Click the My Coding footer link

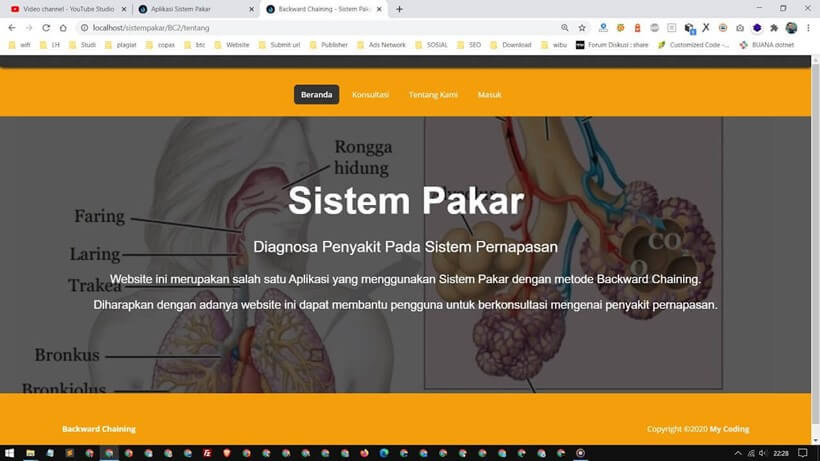(729, 429)
